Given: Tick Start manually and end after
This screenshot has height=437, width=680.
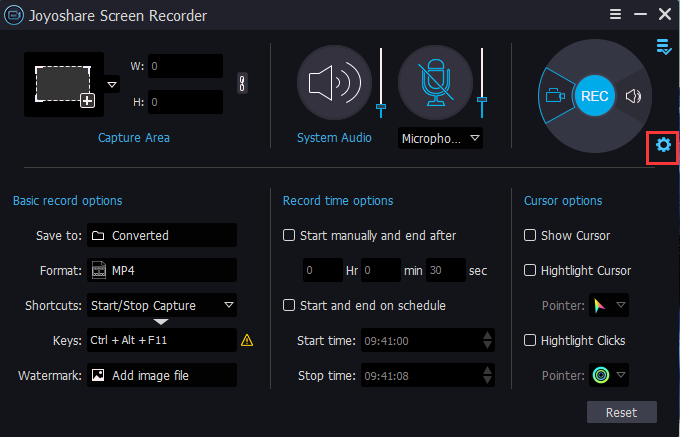Looking at the screenshot, I should [289, 235].
